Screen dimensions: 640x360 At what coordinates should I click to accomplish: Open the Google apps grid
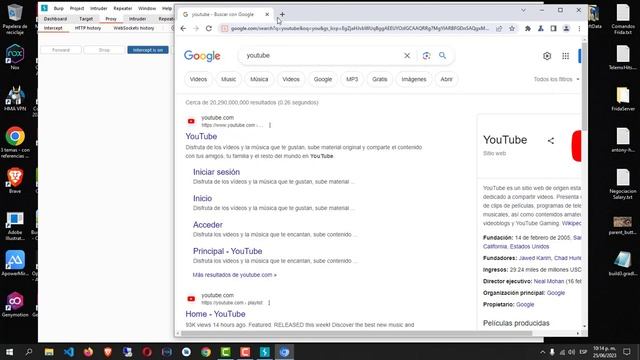pyautogui.click(x=565, y=56)
